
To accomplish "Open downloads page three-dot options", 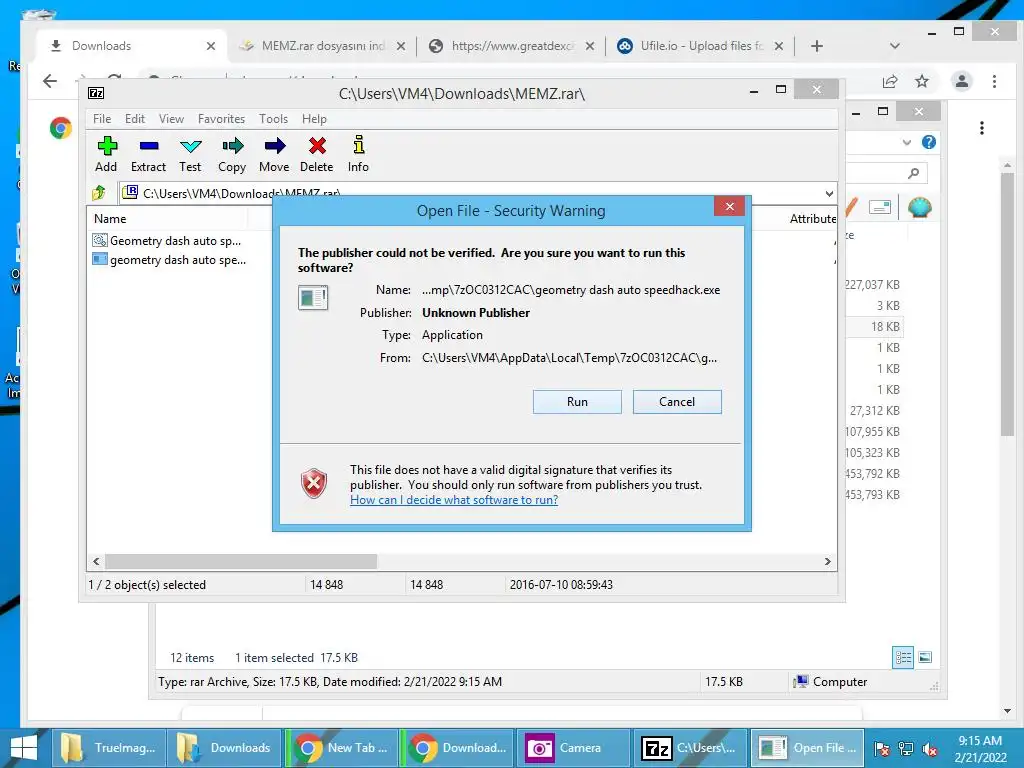I will click(982, 128).
